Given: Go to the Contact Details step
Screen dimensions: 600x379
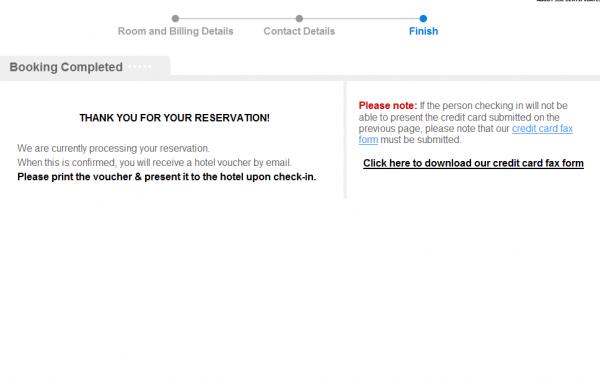Looking at the screenshot, I should click(299, 31).
